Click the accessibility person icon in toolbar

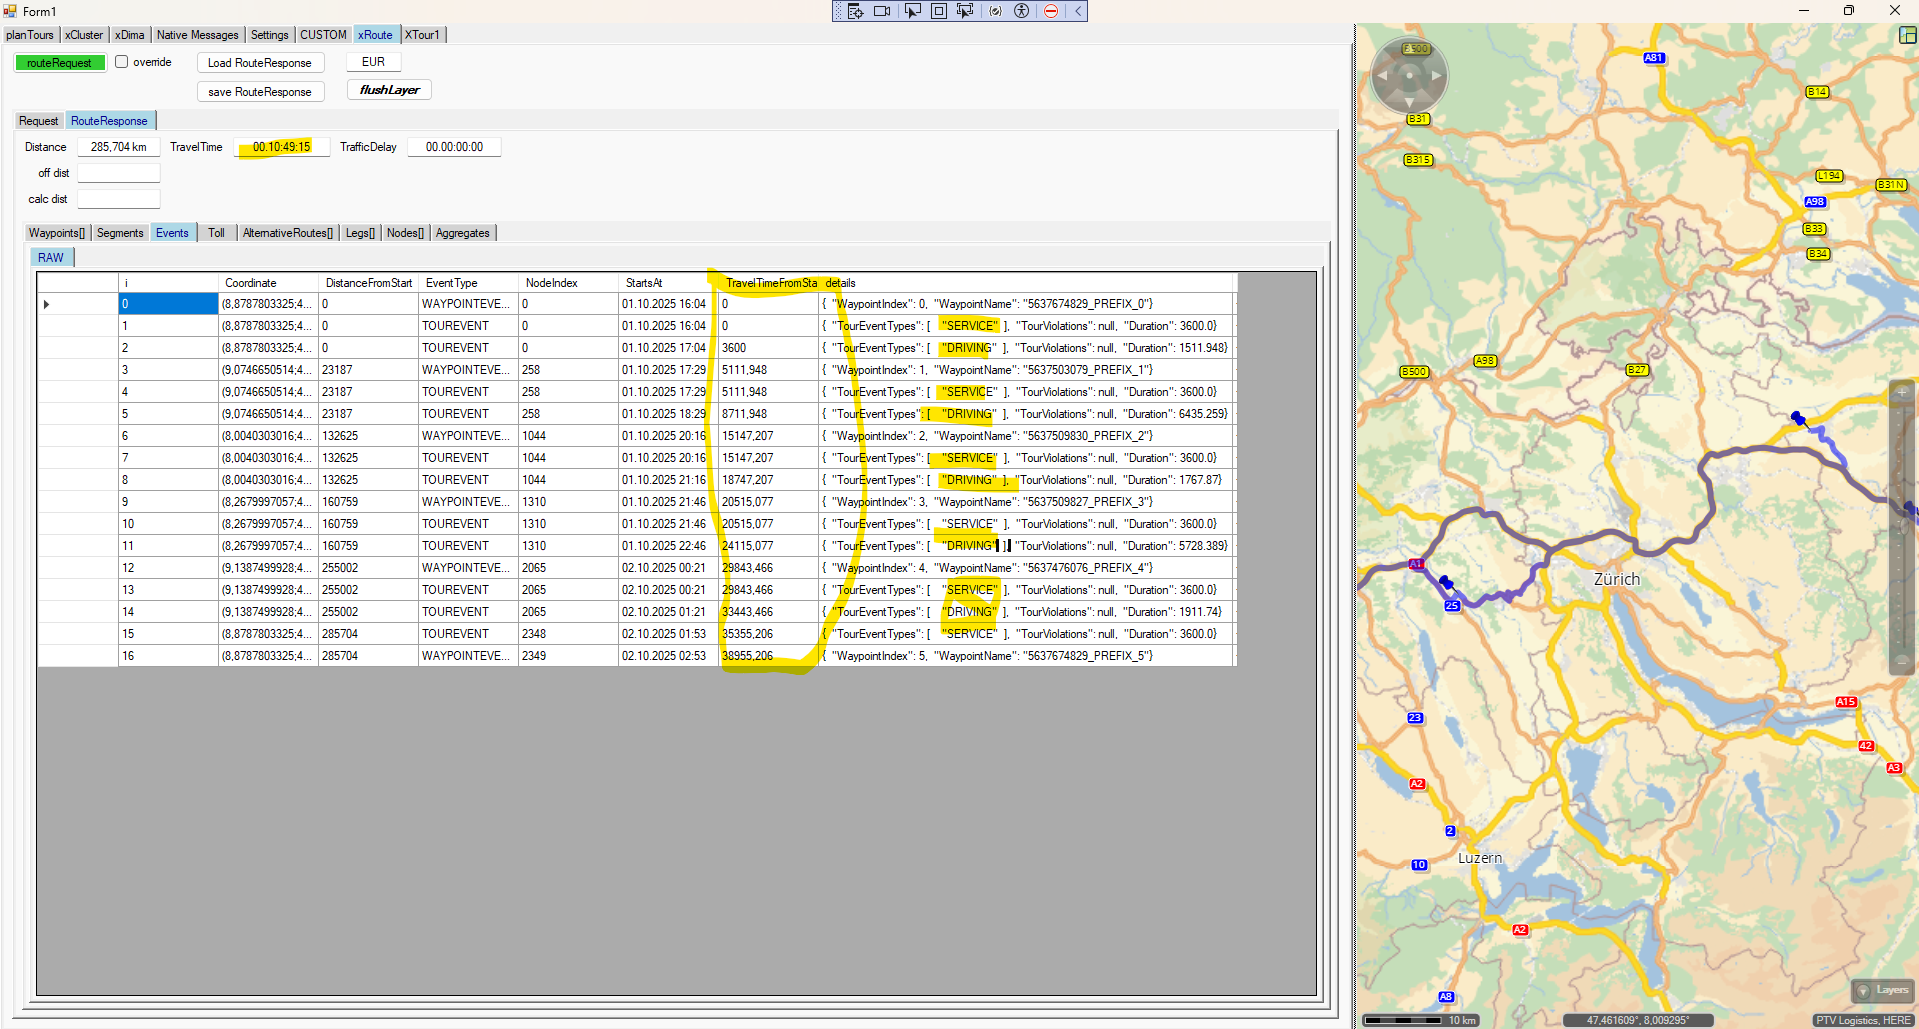1021,11
